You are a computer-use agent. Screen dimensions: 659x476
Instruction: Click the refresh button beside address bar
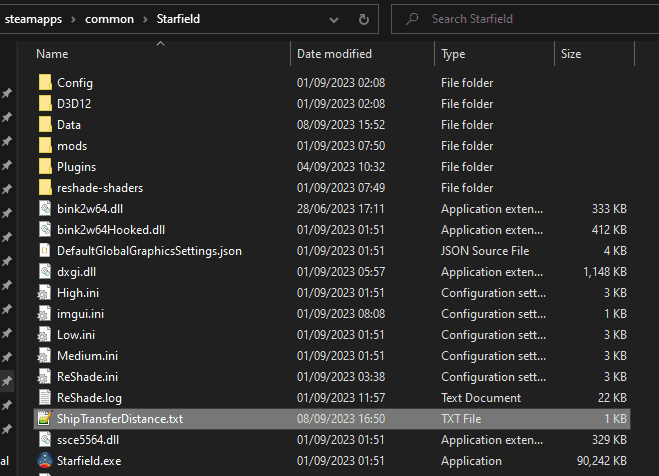[362, 19]
